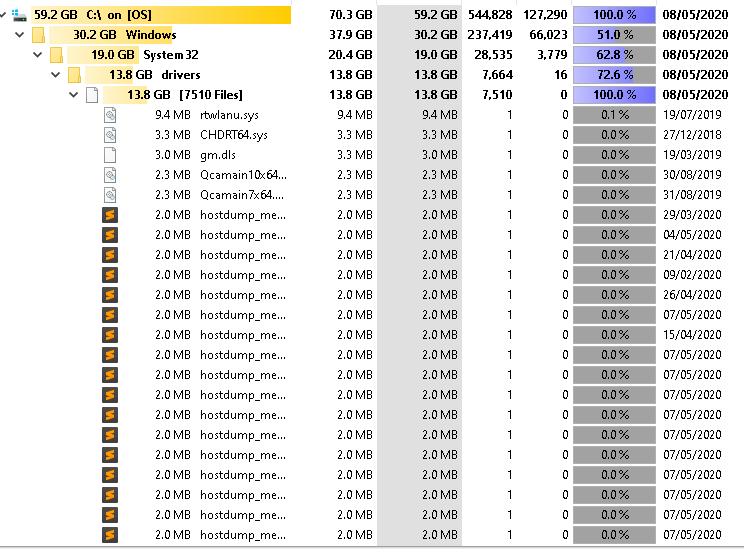Click the drivers folder icon
The height and width of the screenshot is (549, 744).
pos(74,75)
